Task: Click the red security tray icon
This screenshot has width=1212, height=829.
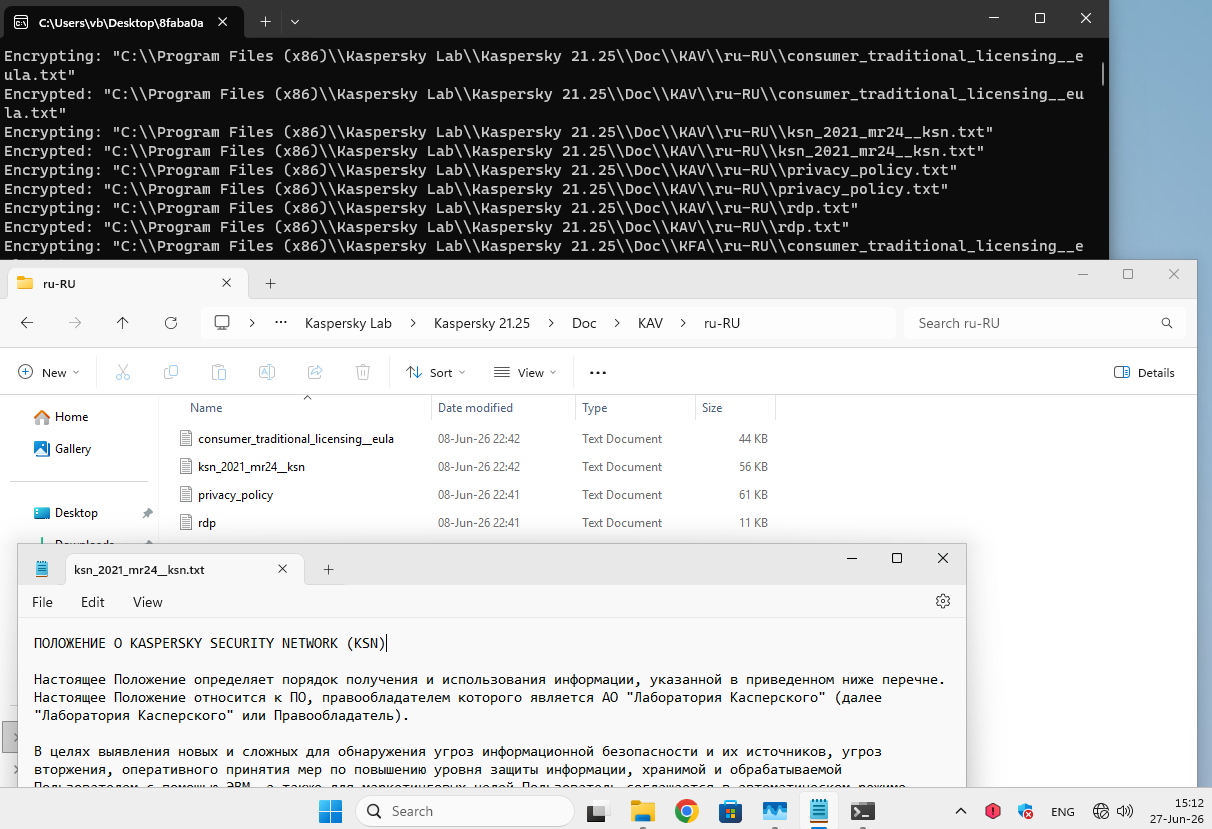Action: coord(993,811)
